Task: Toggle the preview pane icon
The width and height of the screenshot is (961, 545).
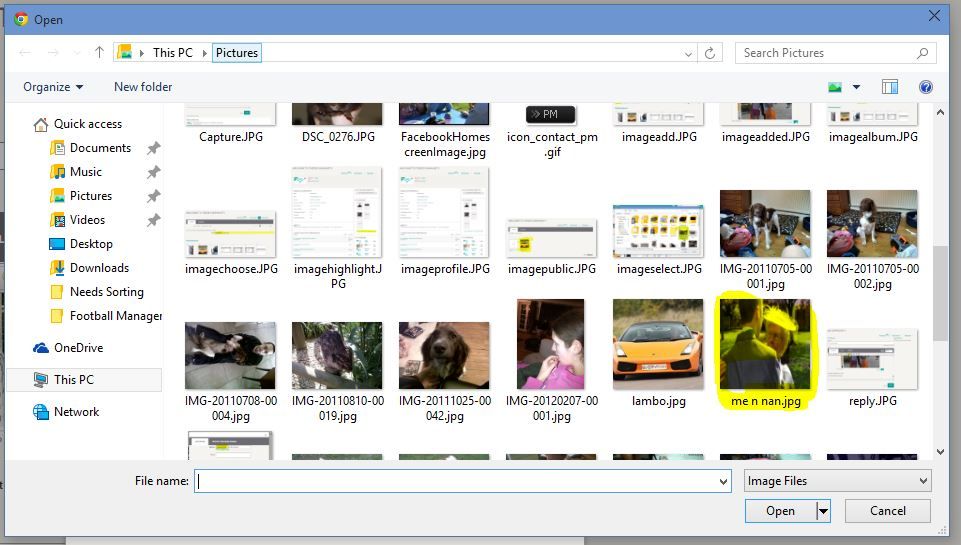Action: pyautogui.click(x=890, y=87)
